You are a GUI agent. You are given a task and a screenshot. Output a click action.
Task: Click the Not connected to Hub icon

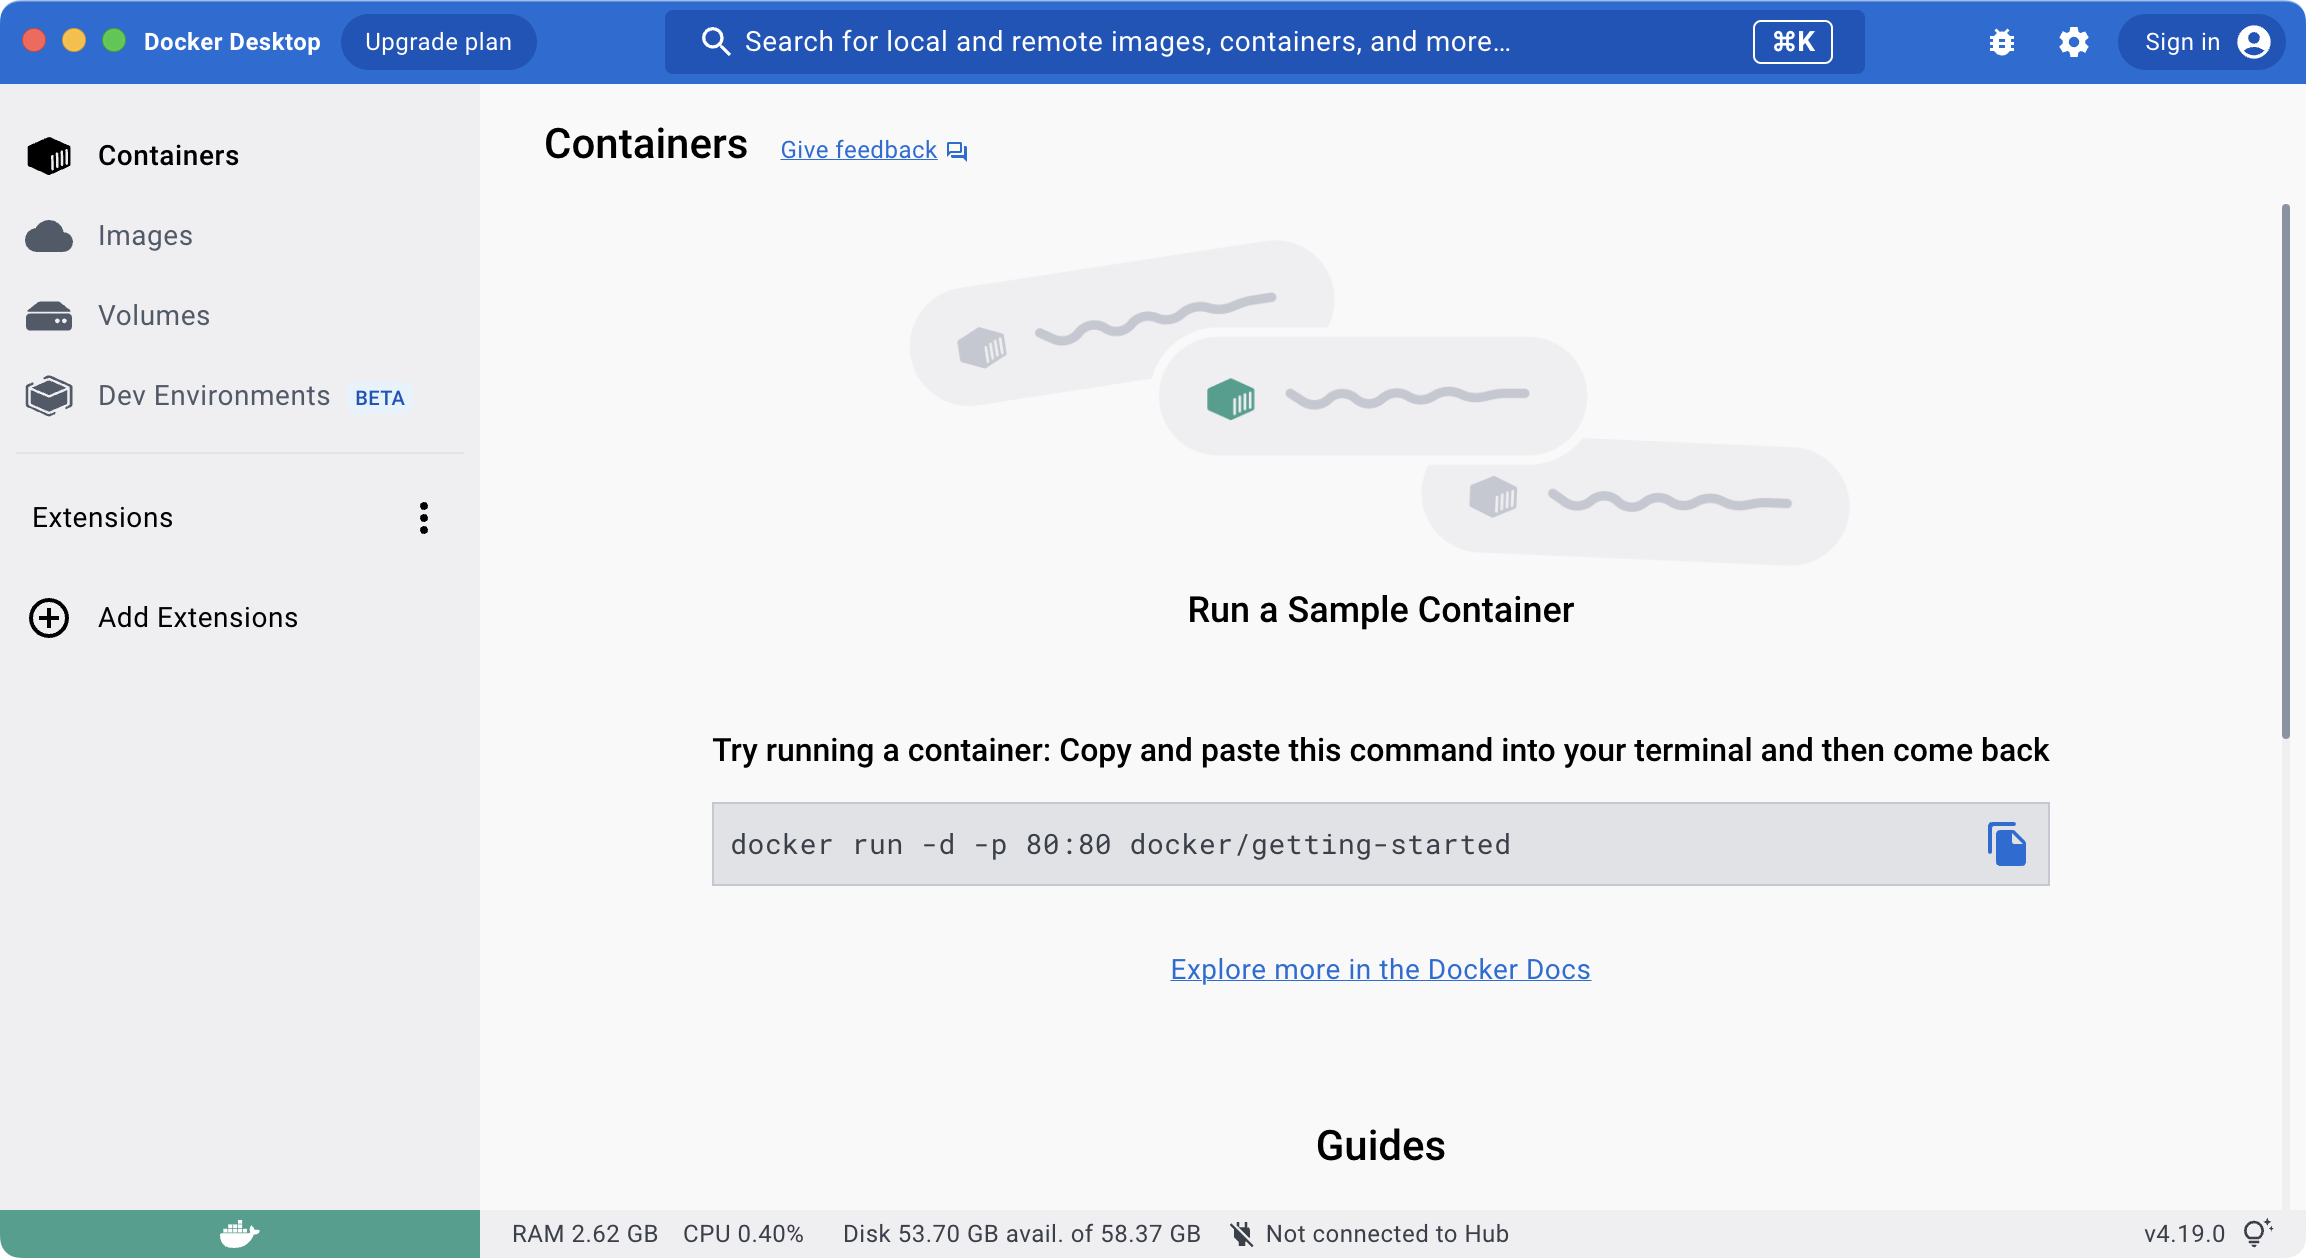click(1241, 1234)
